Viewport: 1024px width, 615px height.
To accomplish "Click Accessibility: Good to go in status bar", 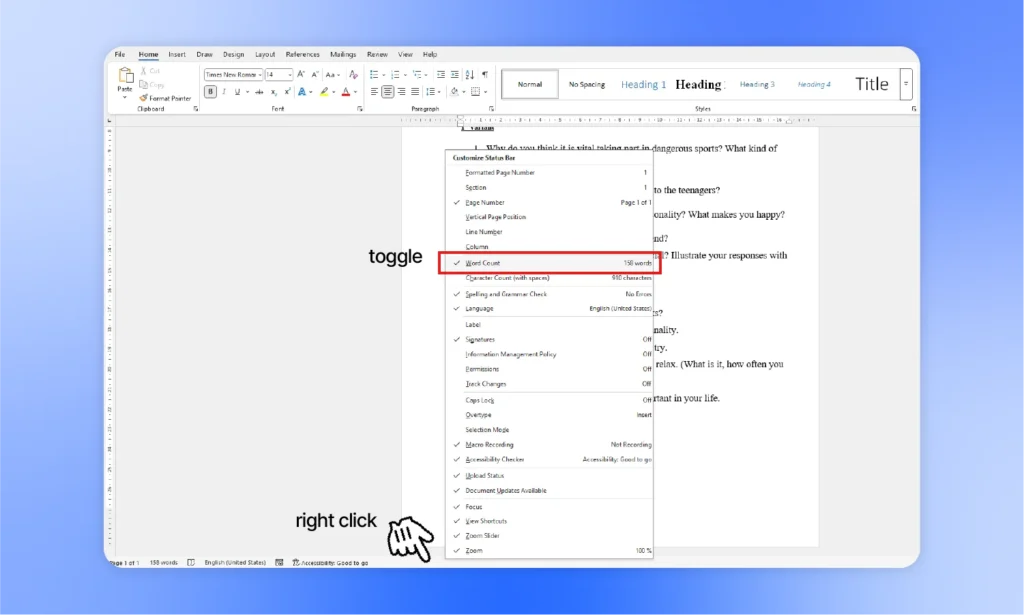I will click(x=330, y=562).
